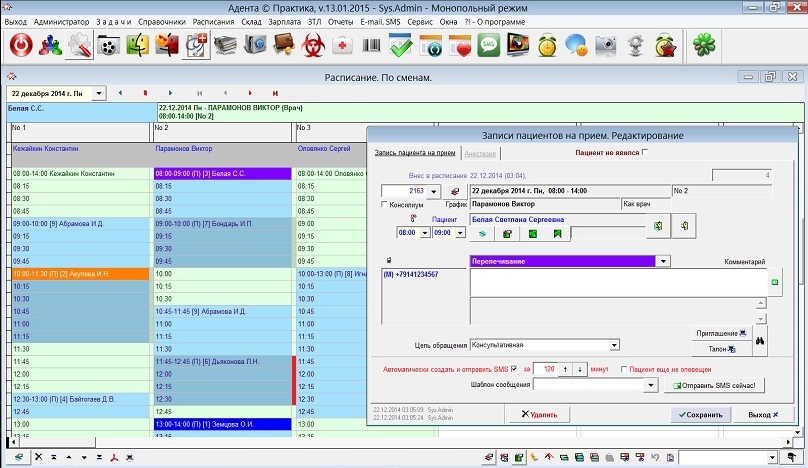Click the biohazard toolbar icon
Image resolution: width=808 pixels, height=468 pixels.
pos(312,45)
